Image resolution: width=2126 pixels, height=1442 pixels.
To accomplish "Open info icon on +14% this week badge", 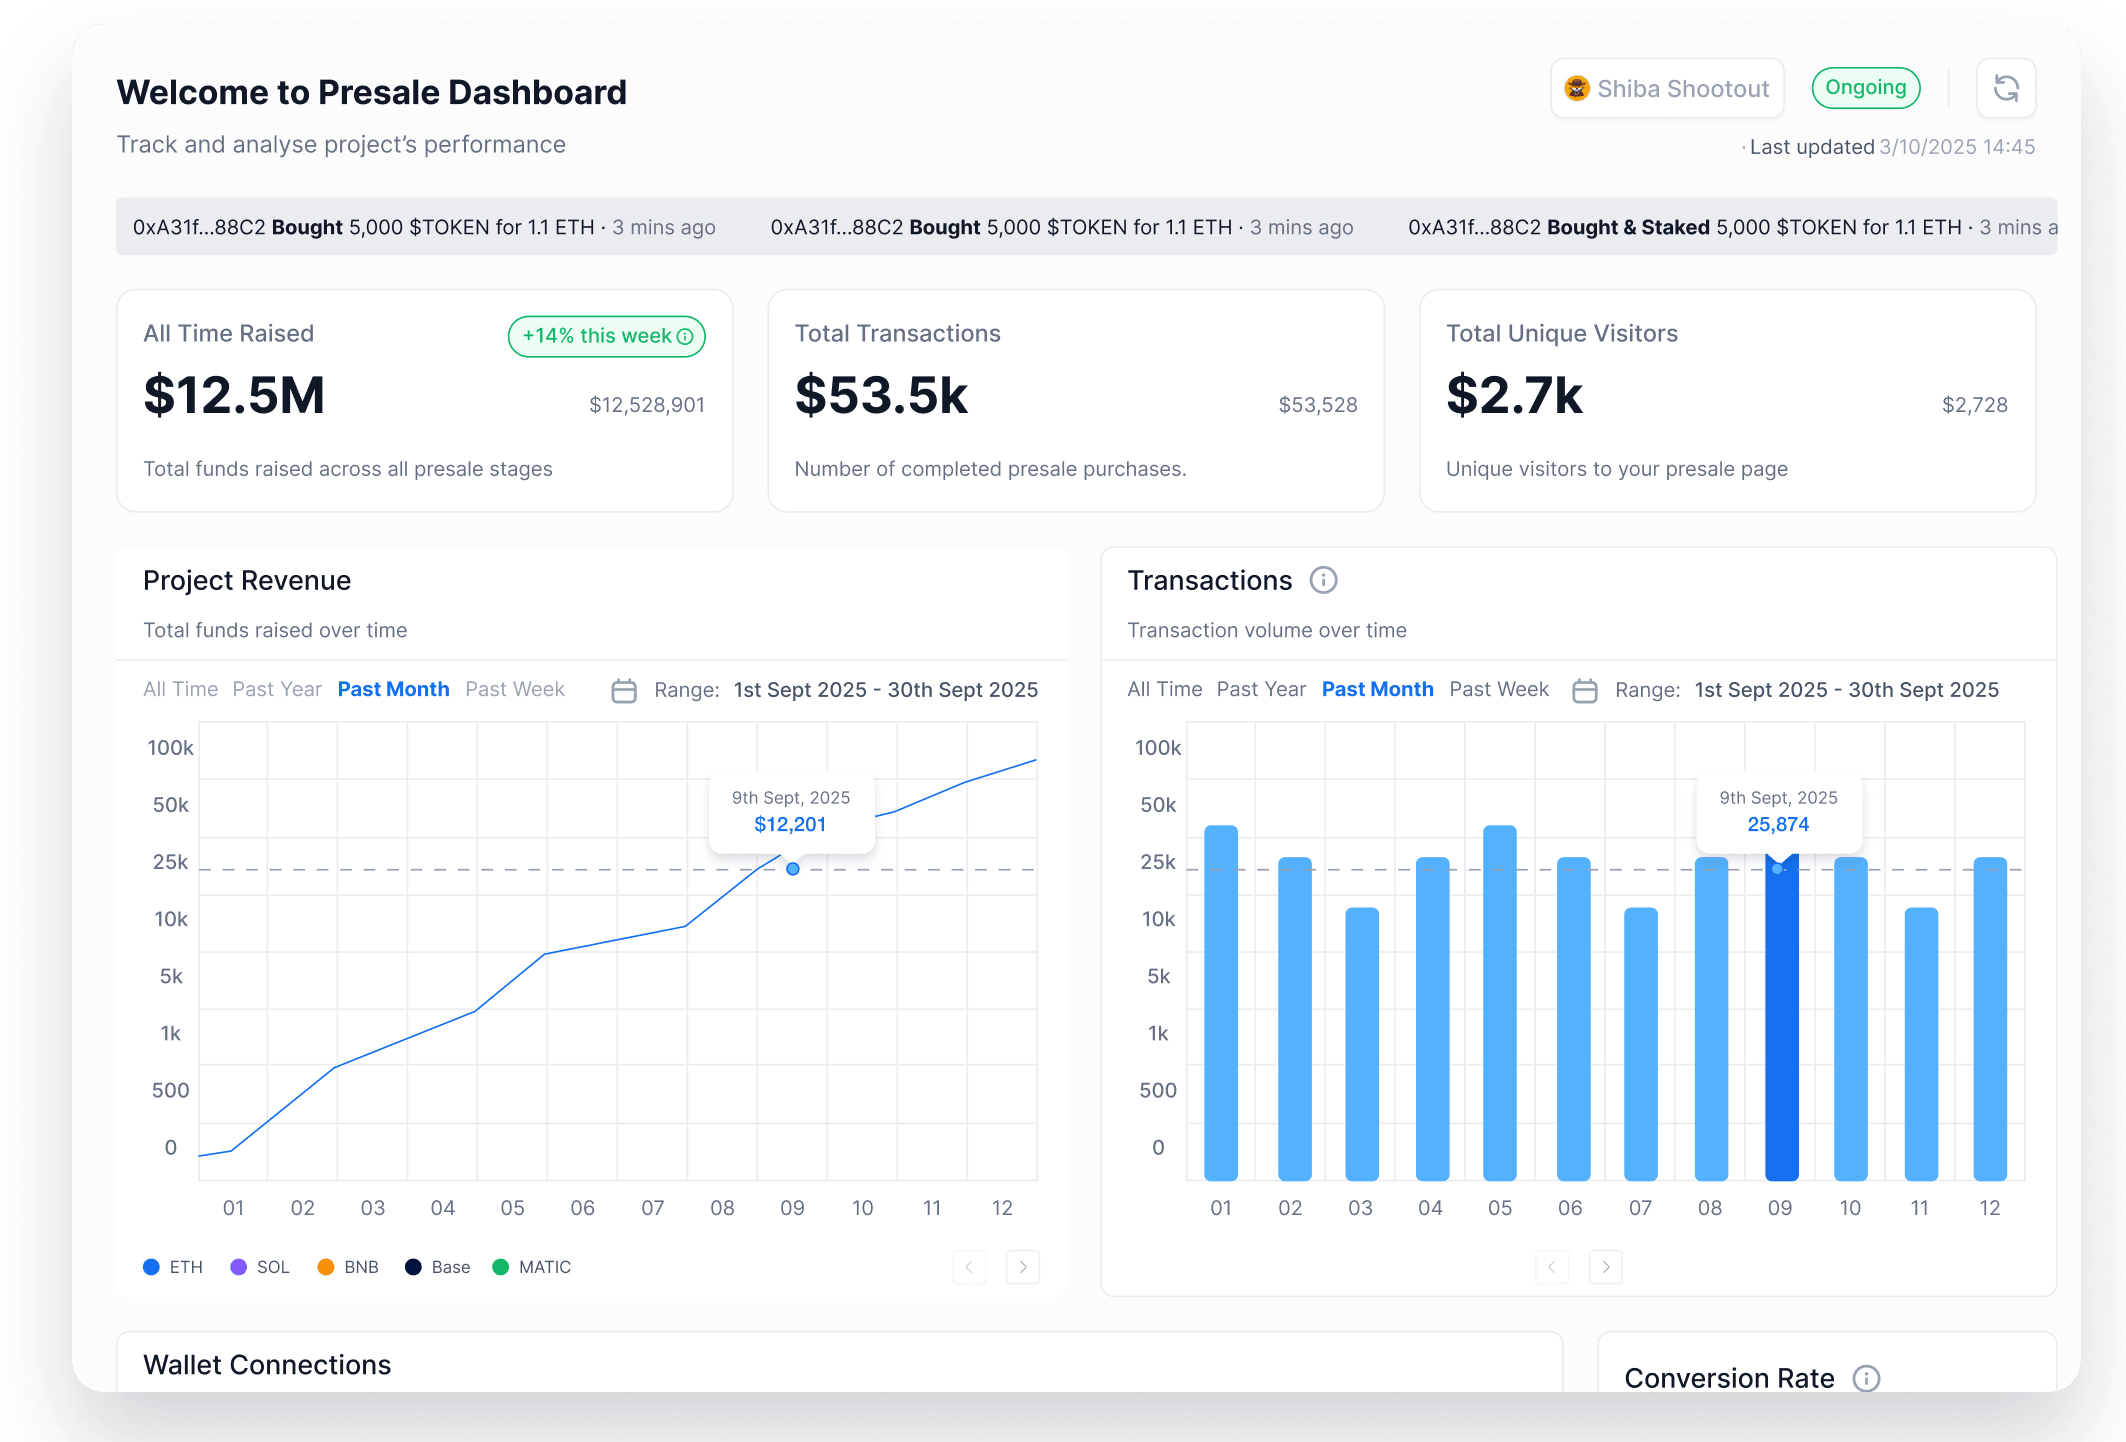I will 685,337.
